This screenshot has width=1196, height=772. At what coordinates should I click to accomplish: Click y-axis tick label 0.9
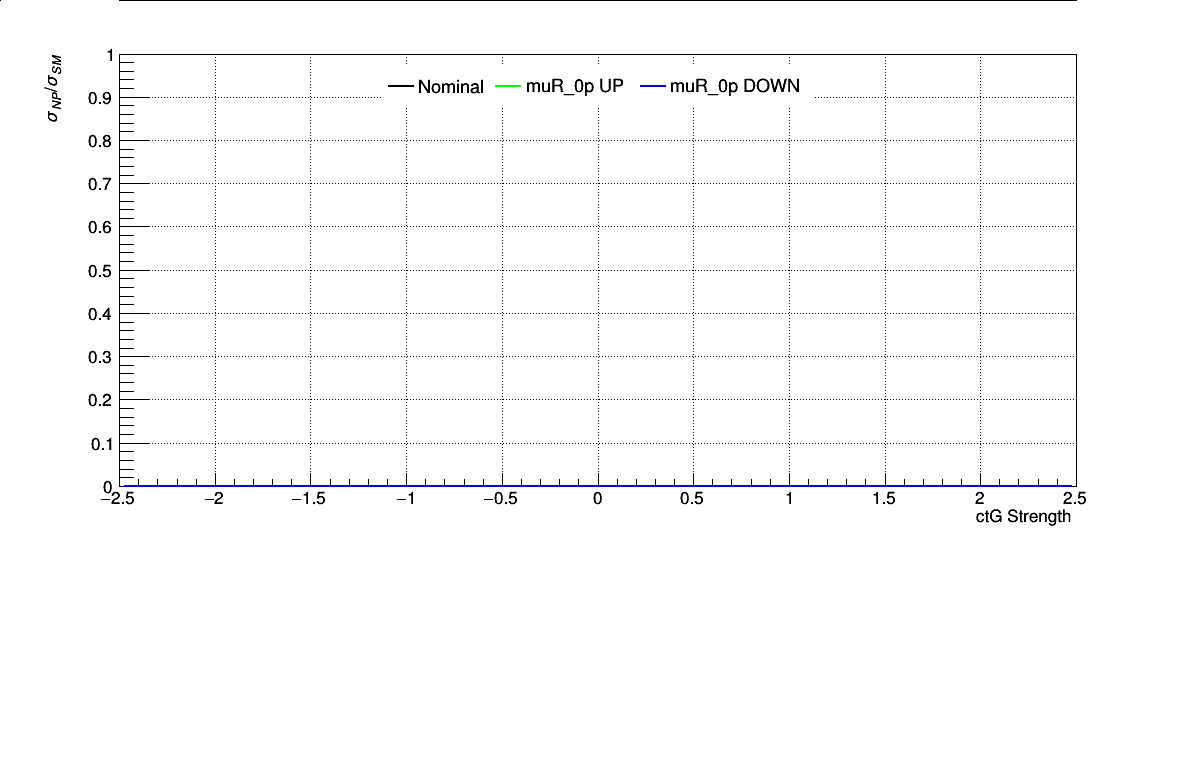tap(100, 98)
